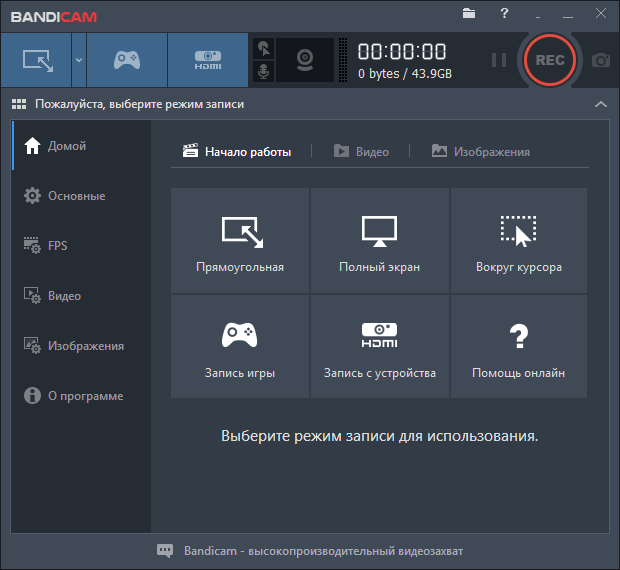Collapse the recording mode selection panel
The image size is (620, 570).
(x=600, y=104)
